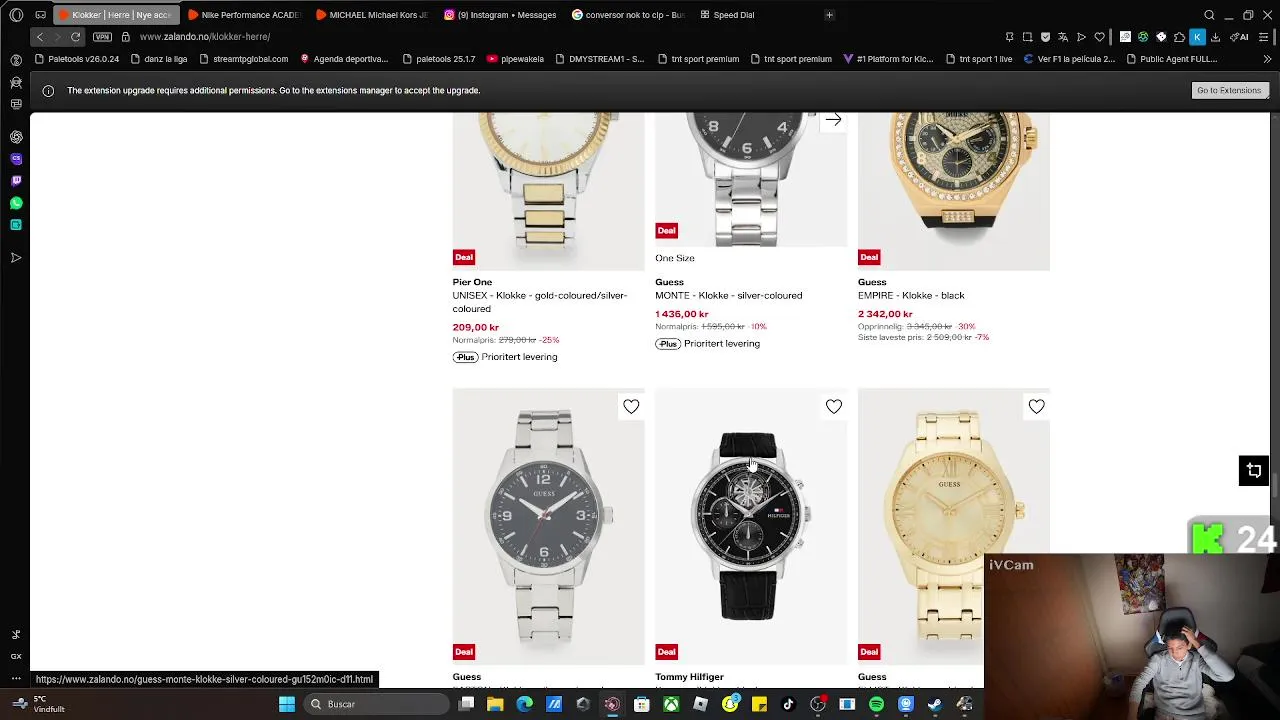Click the snapshot crop button on page edge
This screenshot has height=720, width=1280.
coord(1254,471)
